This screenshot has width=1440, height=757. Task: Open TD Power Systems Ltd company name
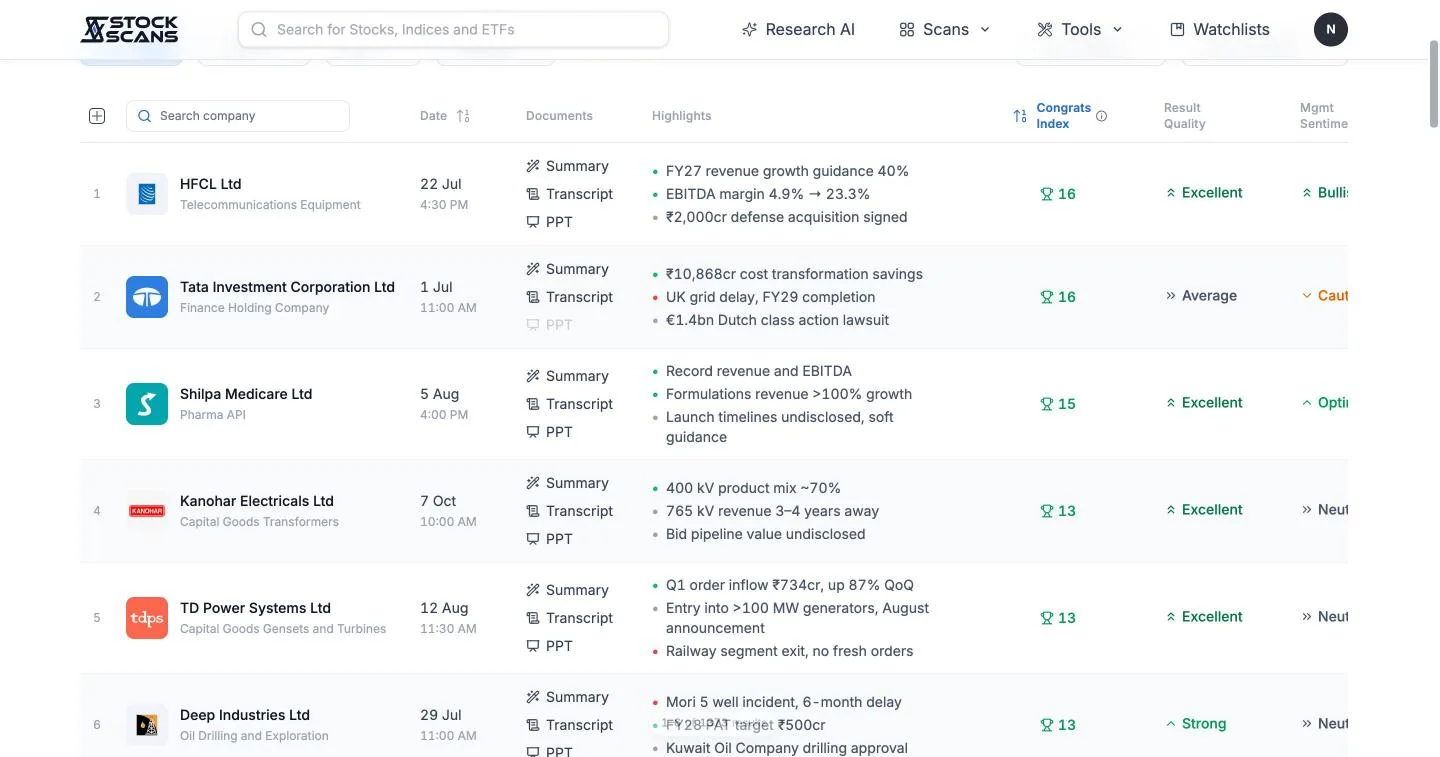[x=255, y=608]
